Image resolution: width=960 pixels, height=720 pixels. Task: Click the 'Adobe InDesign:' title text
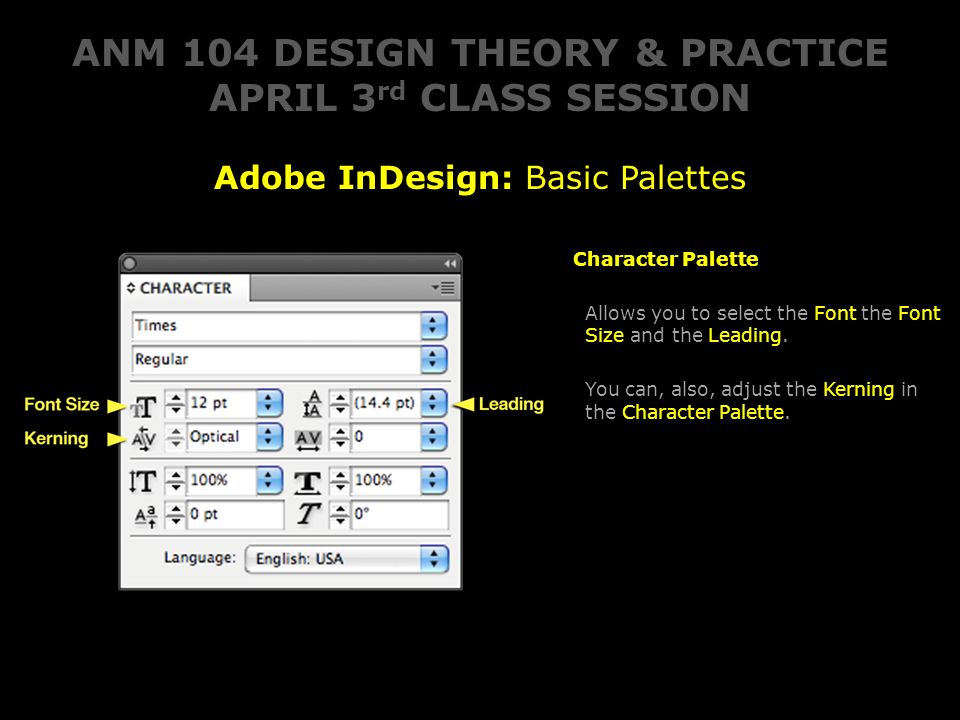tap(363, 178)
